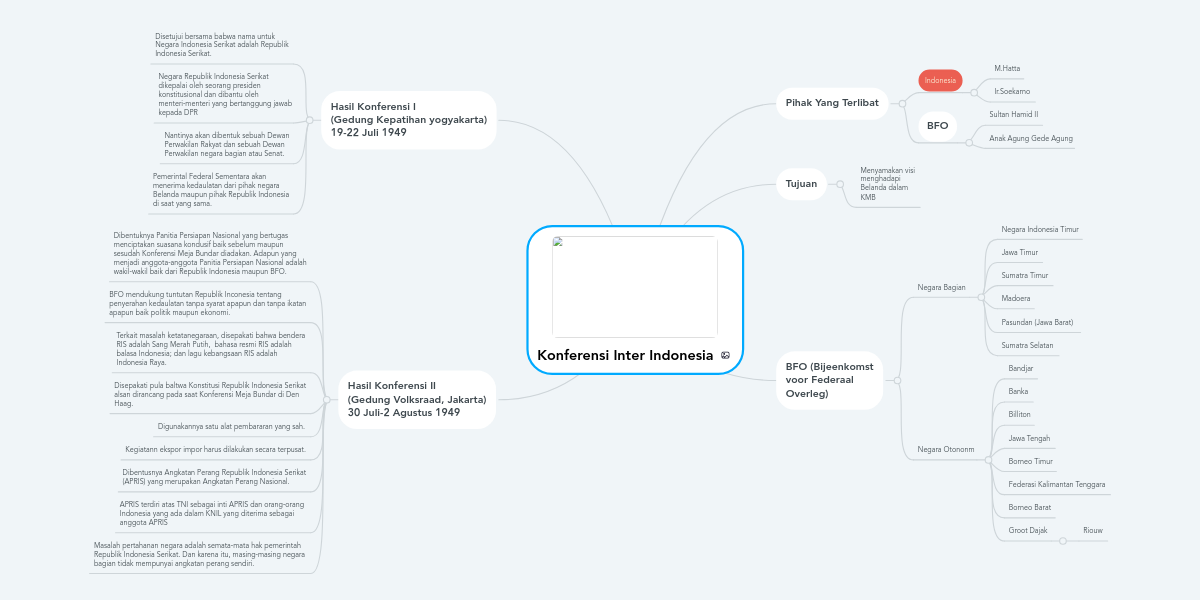Viewport: 1200px width, 600px height.
Task: Select the Federasi Kalimantan Tenggara item
Action: pos(1056,485)
